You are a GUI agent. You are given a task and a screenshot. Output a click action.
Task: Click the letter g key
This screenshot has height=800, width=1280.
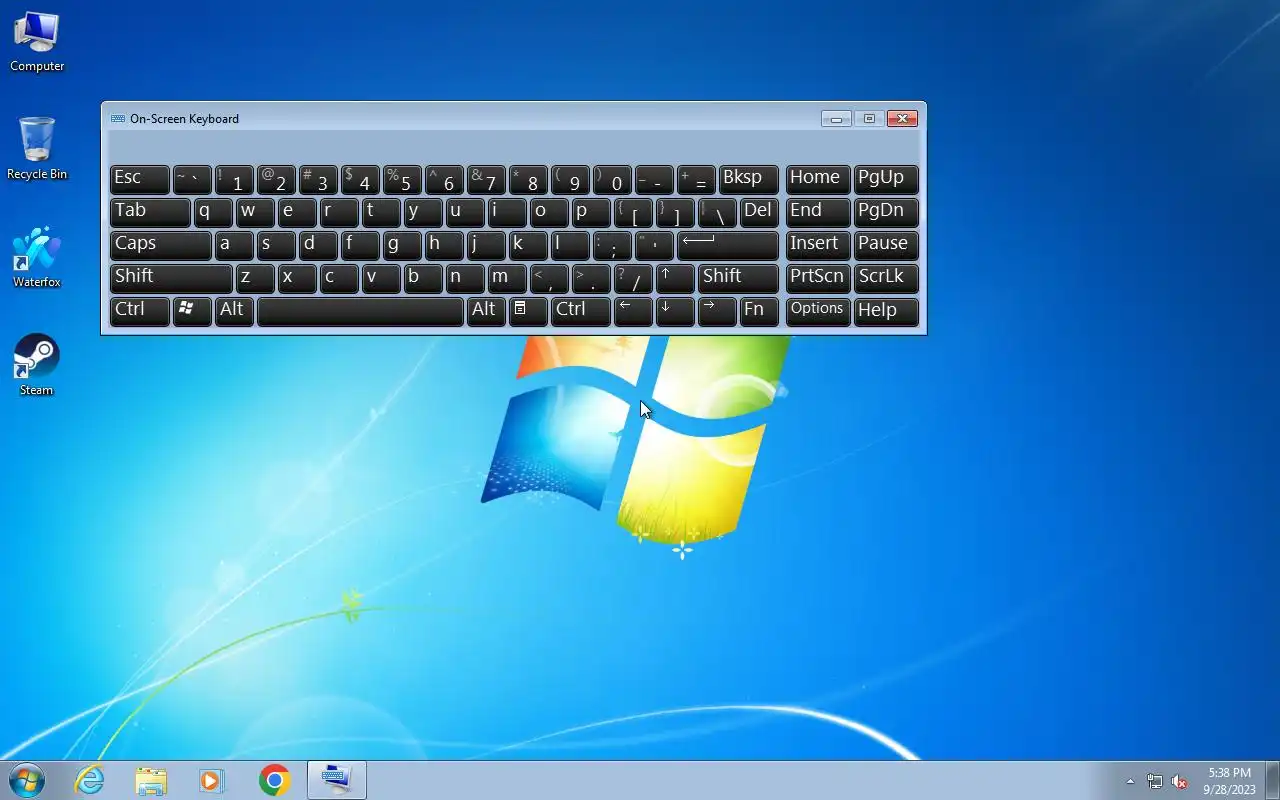click(402, 245)
